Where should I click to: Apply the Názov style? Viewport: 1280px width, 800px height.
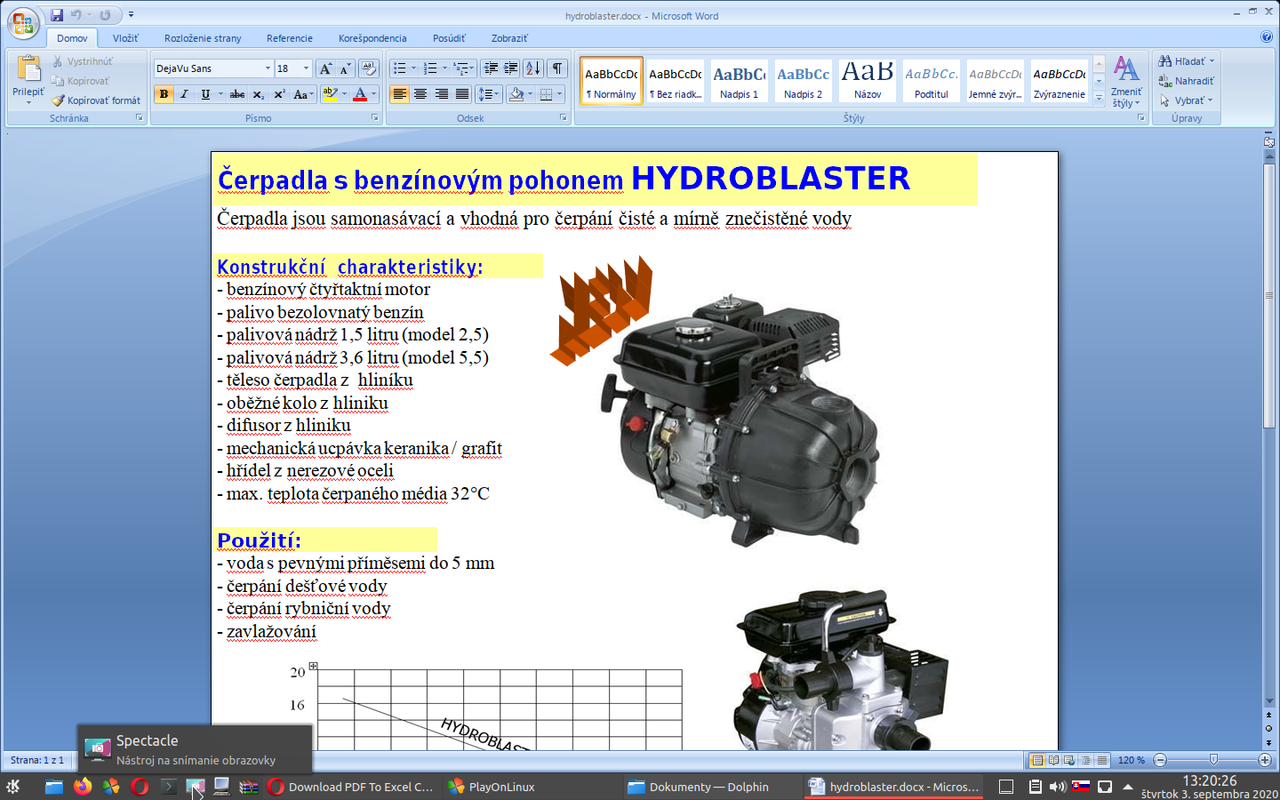[867, 81]
